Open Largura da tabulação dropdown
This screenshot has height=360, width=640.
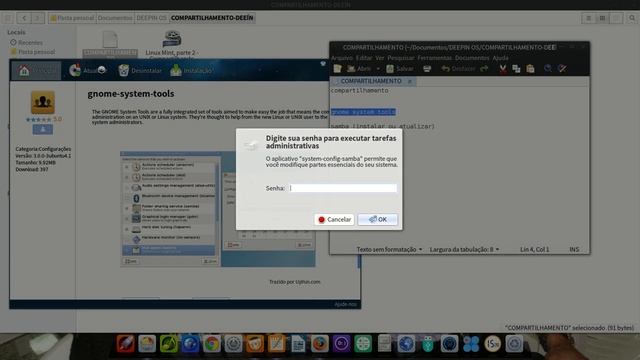(464, 249)
